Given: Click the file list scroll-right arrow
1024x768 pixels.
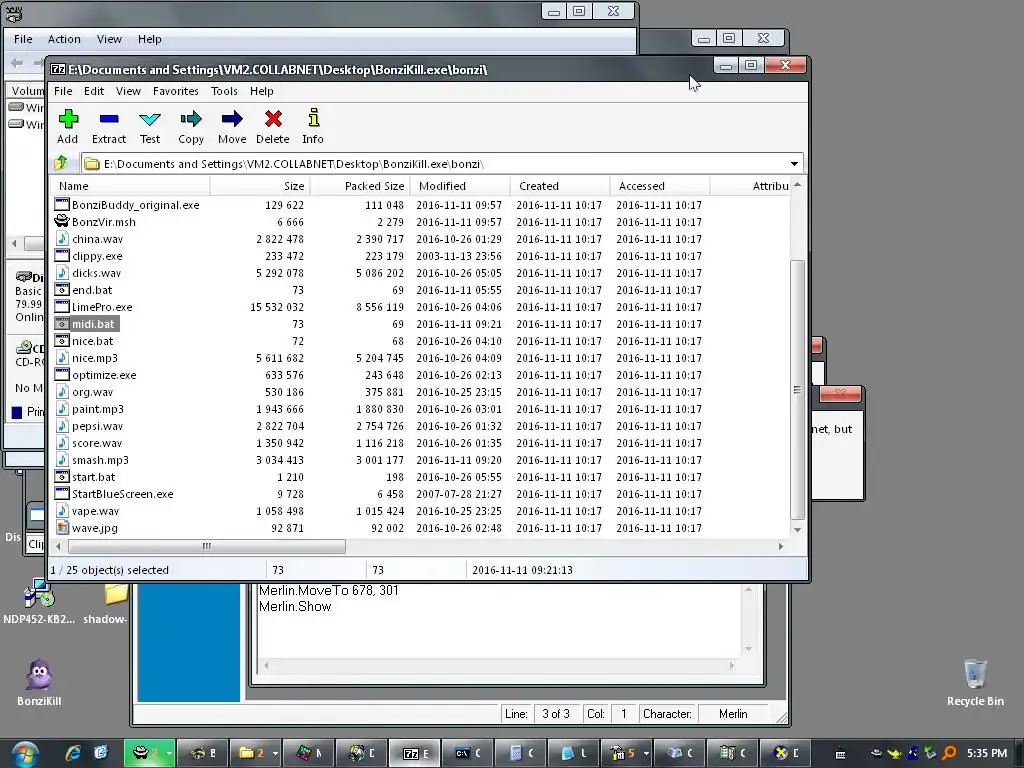Looking at the screenshot, I should [780, 546].
